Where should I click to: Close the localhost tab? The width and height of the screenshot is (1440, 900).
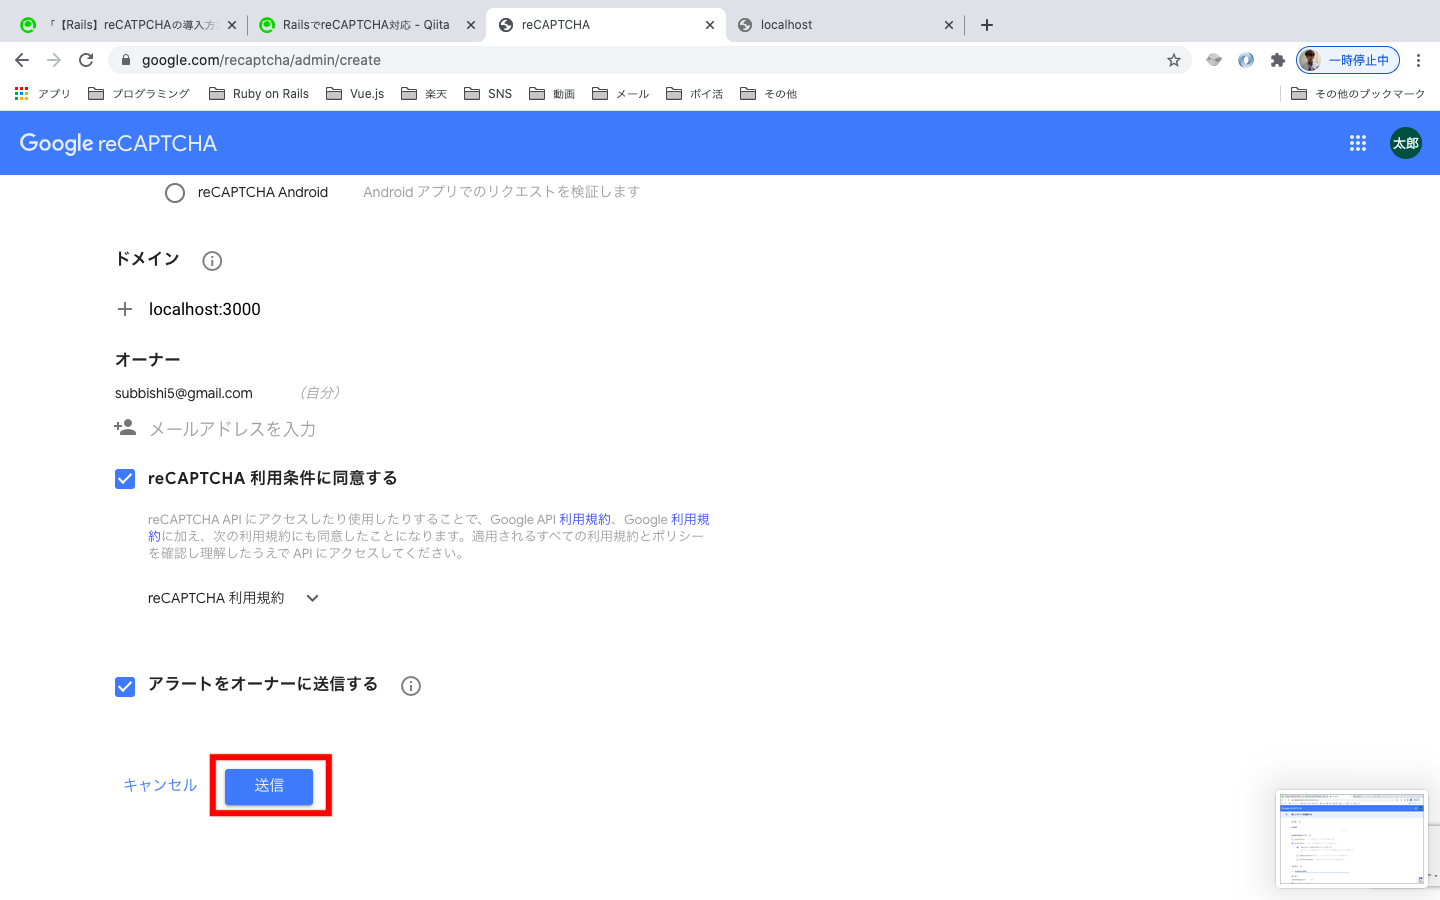click(949, 25)
